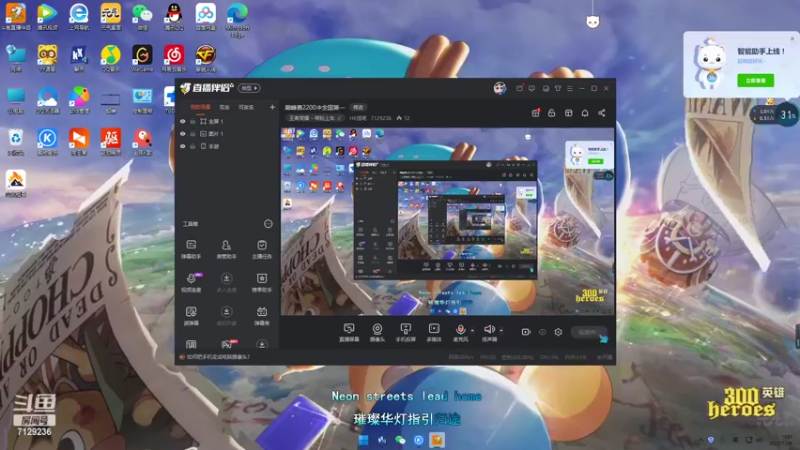This screenshot has width=800, height=450.
Task: Open the Microsoft Edge desktop shortcut
Action: (237, 19)
